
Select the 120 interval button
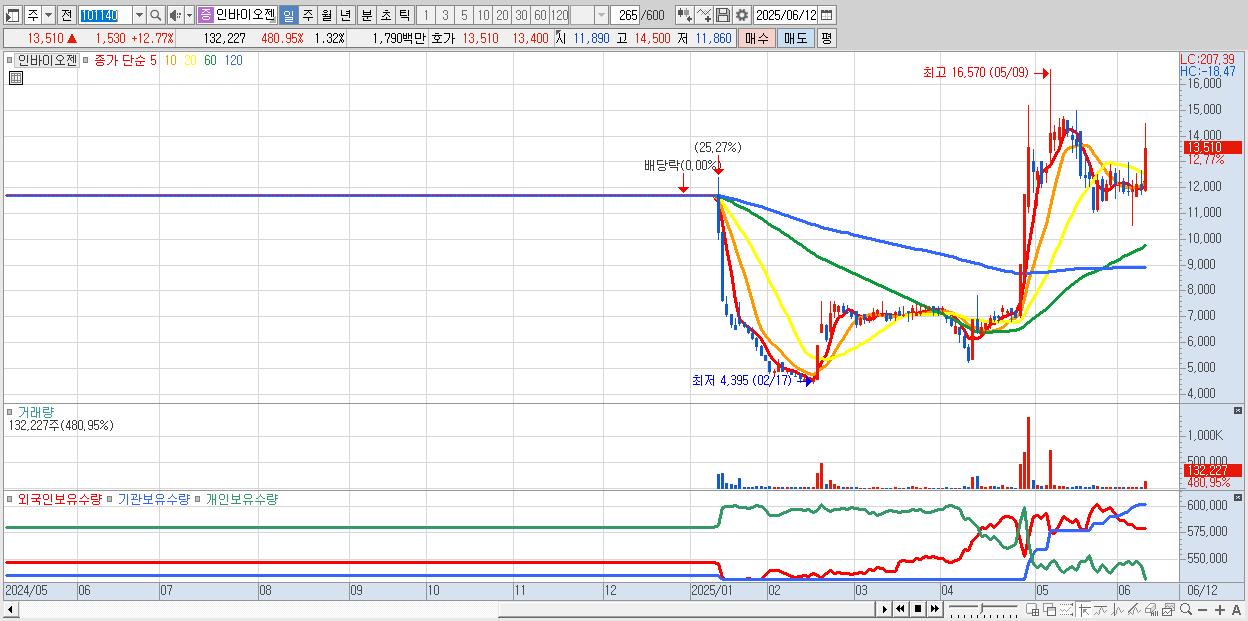[x=559, y=15]
